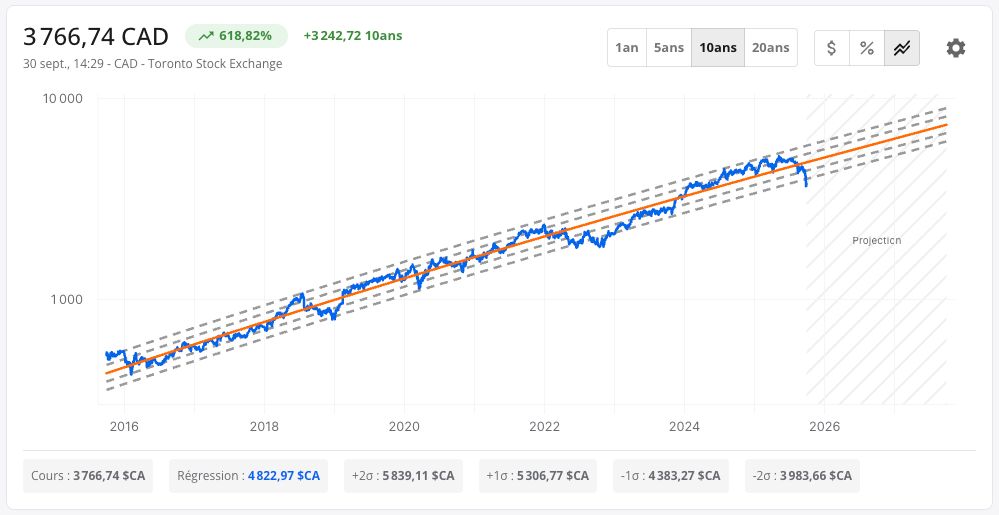Click the 2016 x-axis label
The height and width of the screenshot is (515, 999).
(x=124, y=426)
